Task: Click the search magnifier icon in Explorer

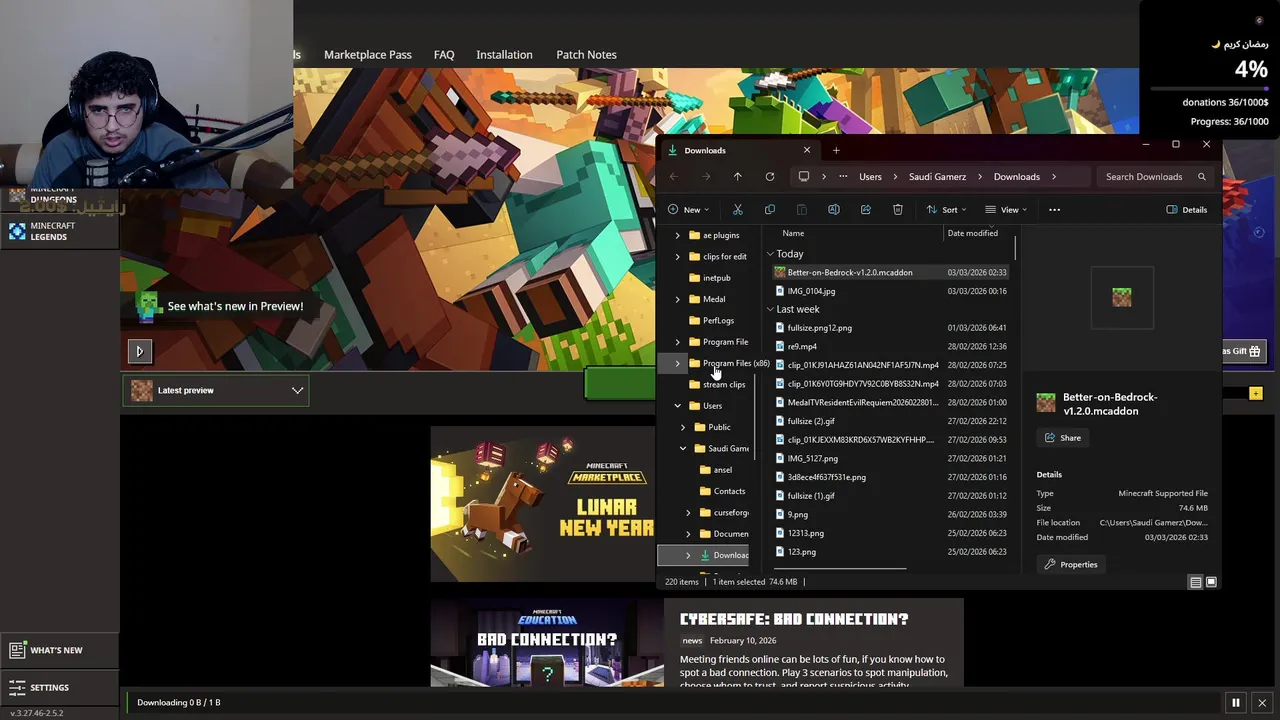Action: pyautogui.click(x=1202, y=177)
